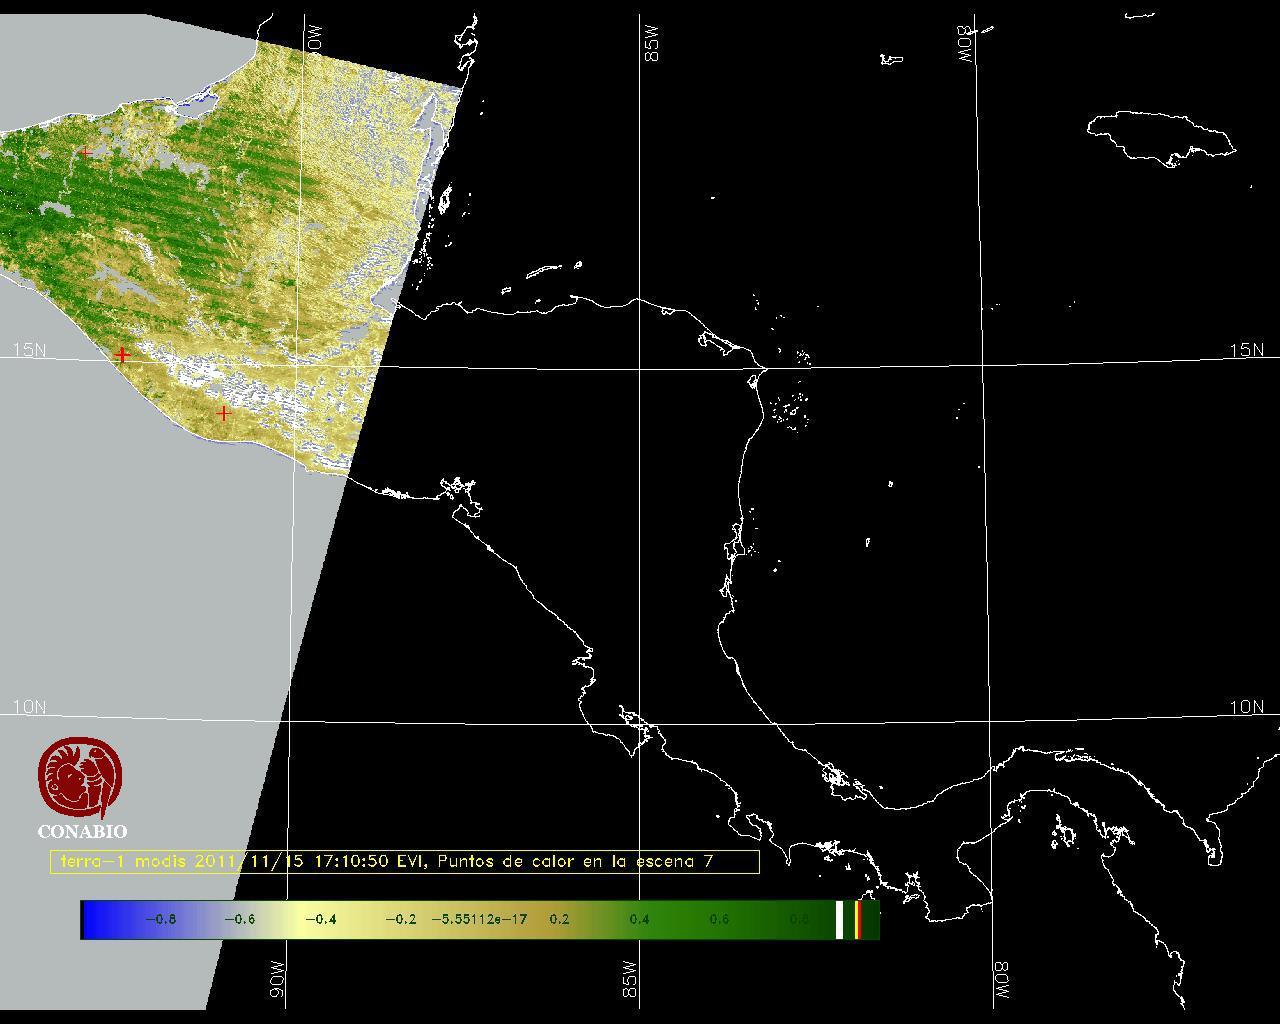Screen dimensions: 1280x1024
Task: Click the -0.8 value on the color scale
Action: (x=161, y=920)
